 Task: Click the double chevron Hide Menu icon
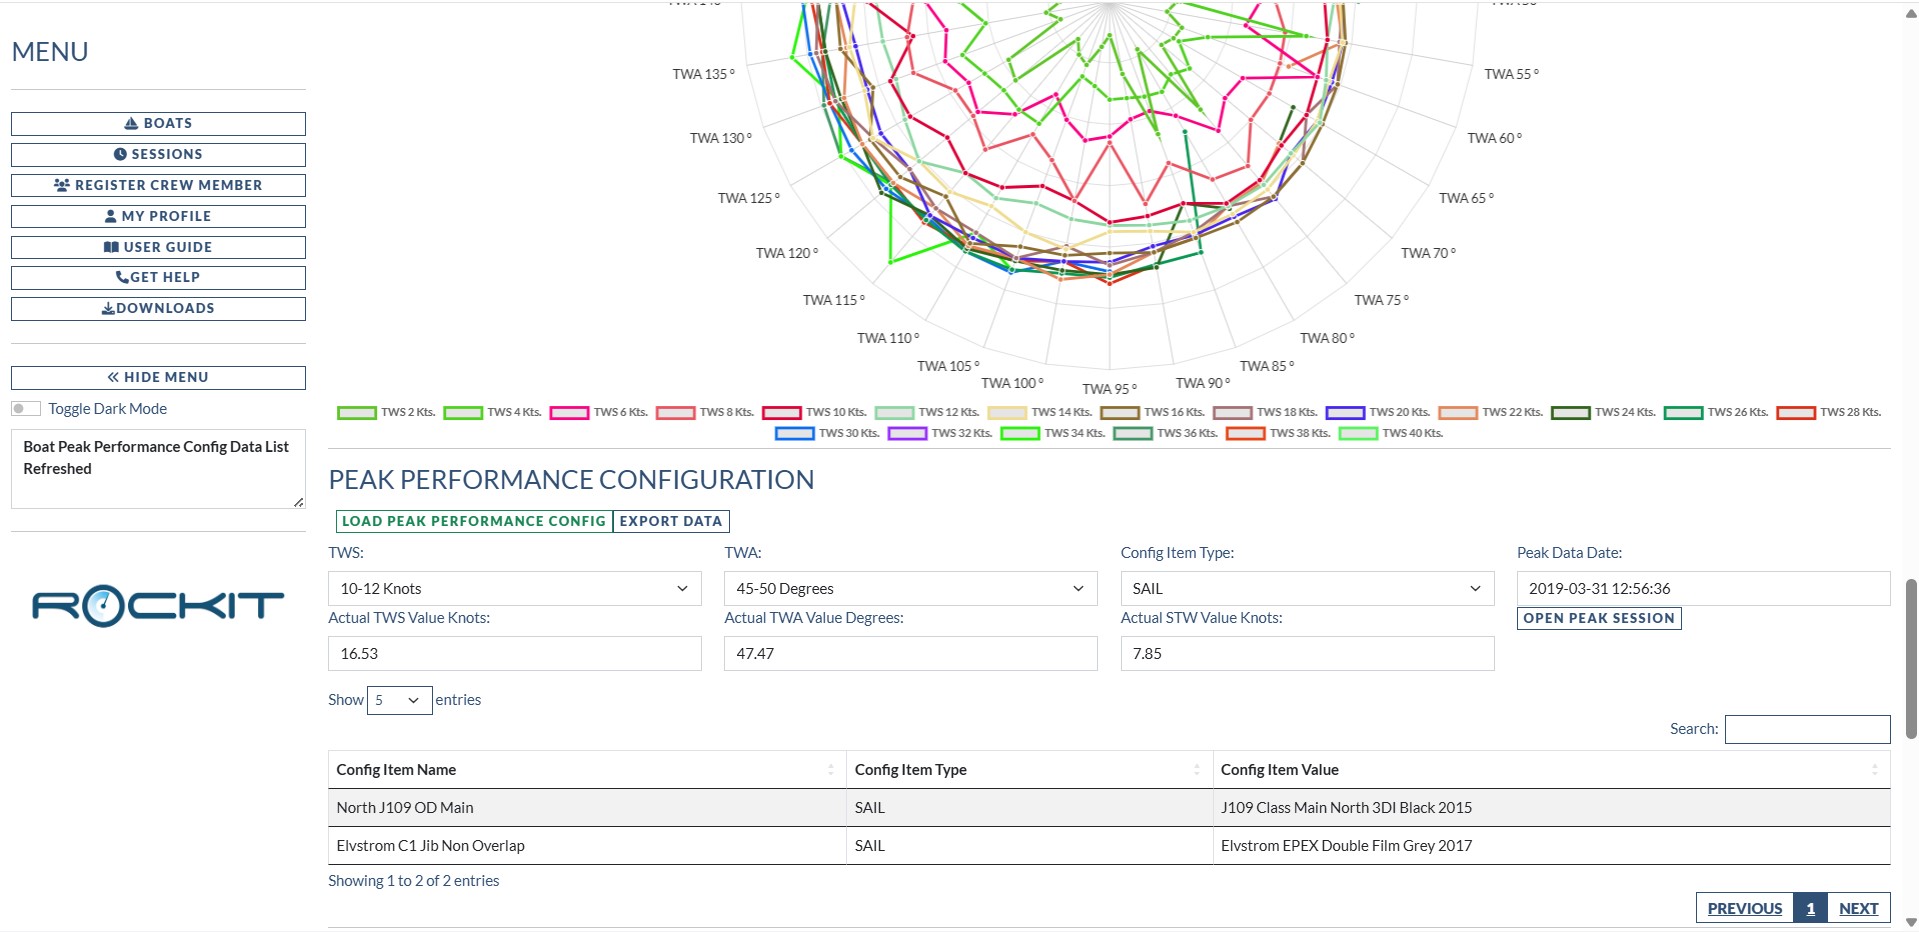114,378
